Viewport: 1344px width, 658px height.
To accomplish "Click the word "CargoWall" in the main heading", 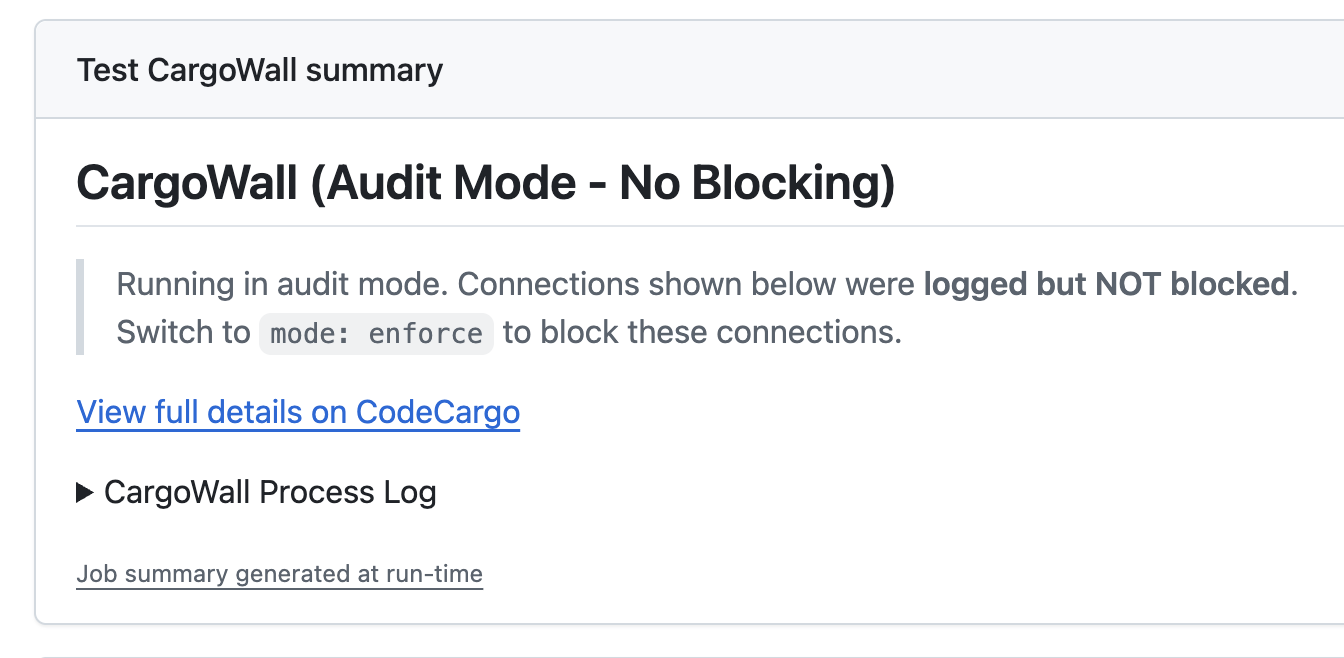I will point(186,183).
